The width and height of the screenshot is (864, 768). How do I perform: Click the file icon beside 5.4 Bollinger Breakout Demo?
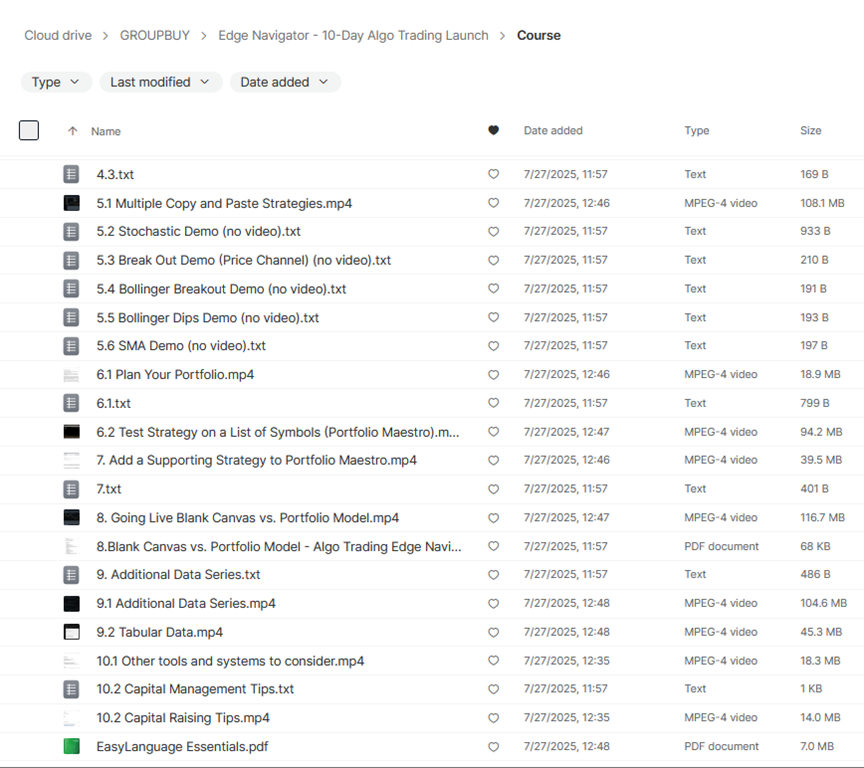[71, 289]
